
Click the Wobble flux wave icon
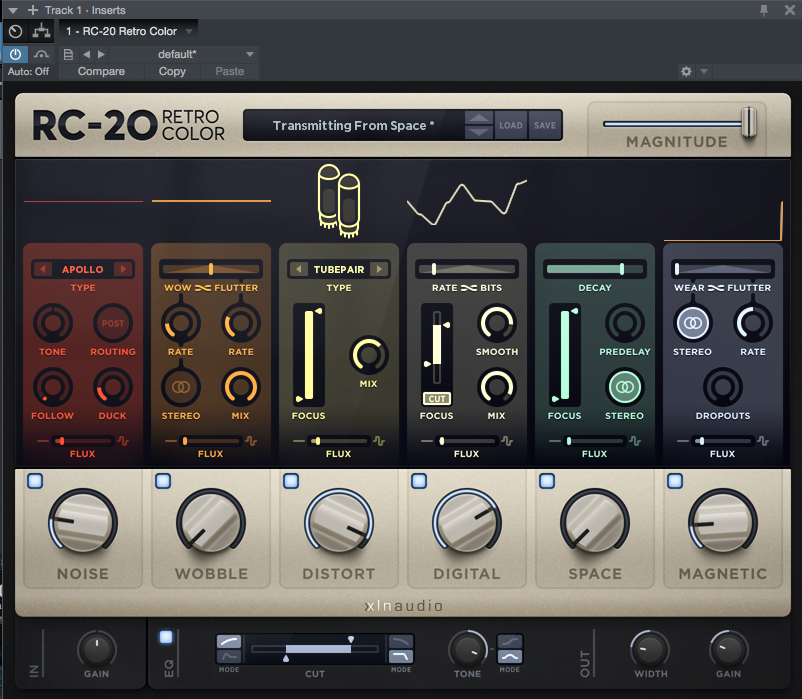click(251, 441)
